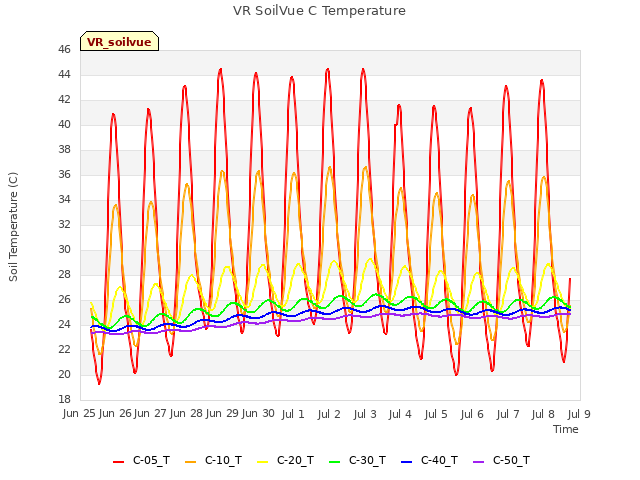Click the Jul 5 x-axis tick label
640x480 pixels.
tap(436, 414)
